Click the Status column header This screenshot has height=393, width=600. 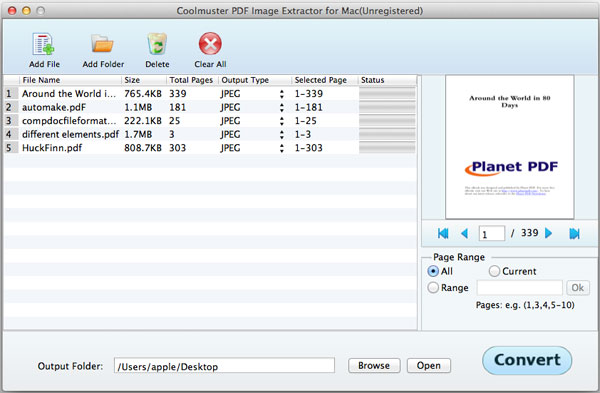[387, 80]
